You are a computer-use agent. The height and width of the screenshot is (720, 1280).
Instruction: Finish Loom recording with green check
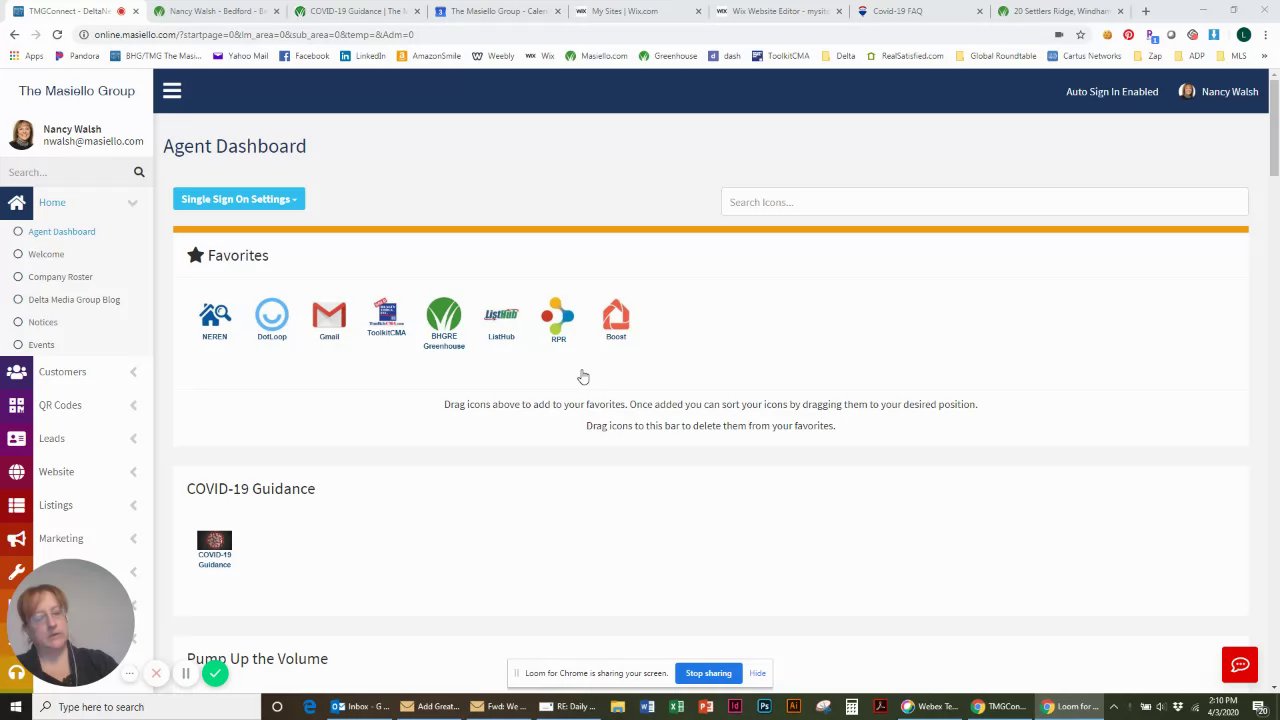(215, 674)
